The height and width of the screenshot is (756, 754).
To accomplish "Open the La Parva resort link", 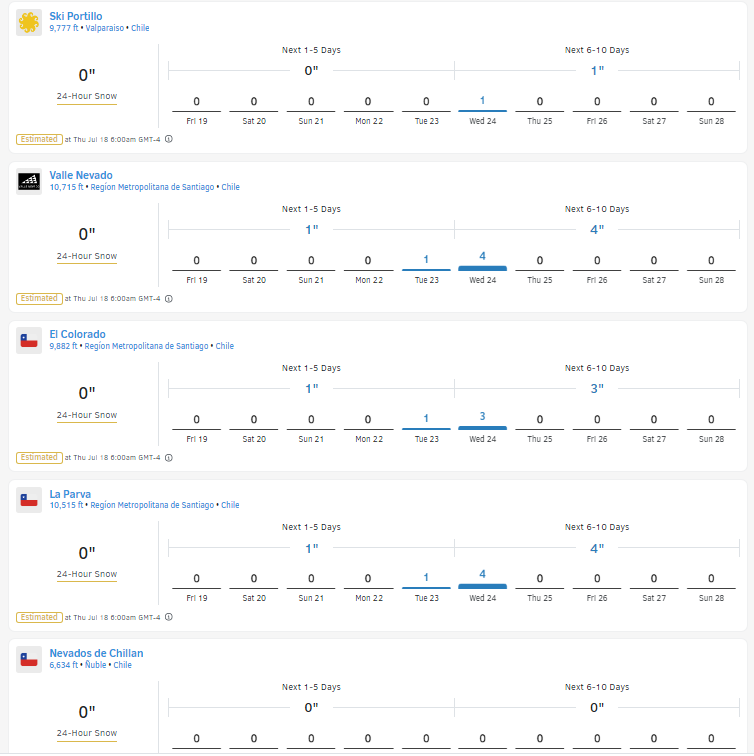I will [x=69, y=493].
